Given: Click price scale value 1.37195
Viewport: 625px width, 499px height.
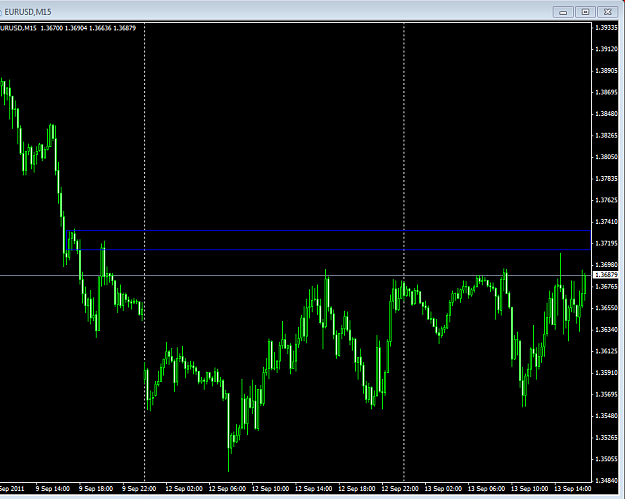Looking at the screenshot, I should coord(606,243).
